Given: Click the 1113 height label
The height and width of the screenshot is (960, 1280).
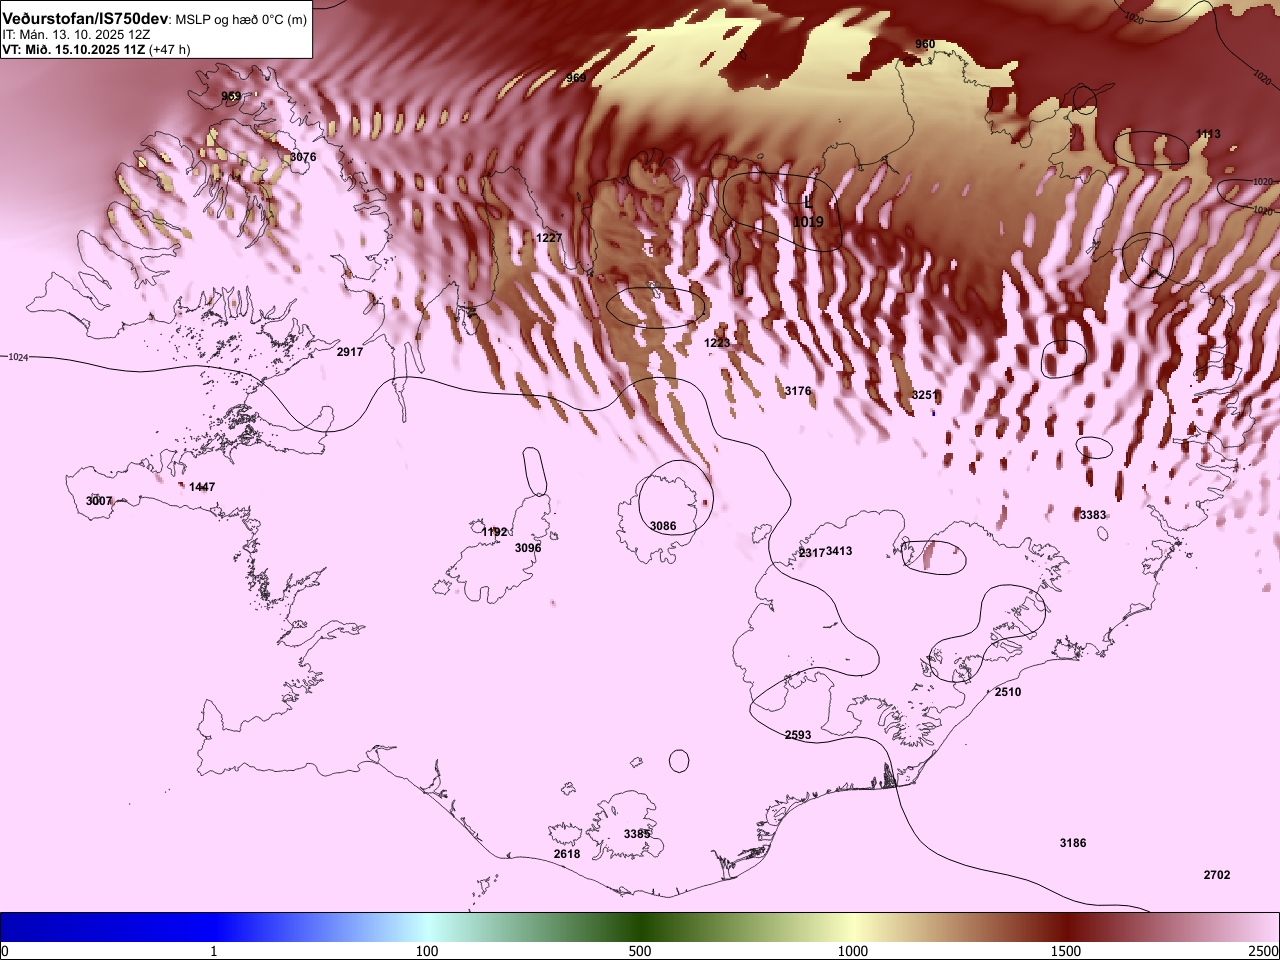Looking at the screenshot, I should (x=1208, y=134).
